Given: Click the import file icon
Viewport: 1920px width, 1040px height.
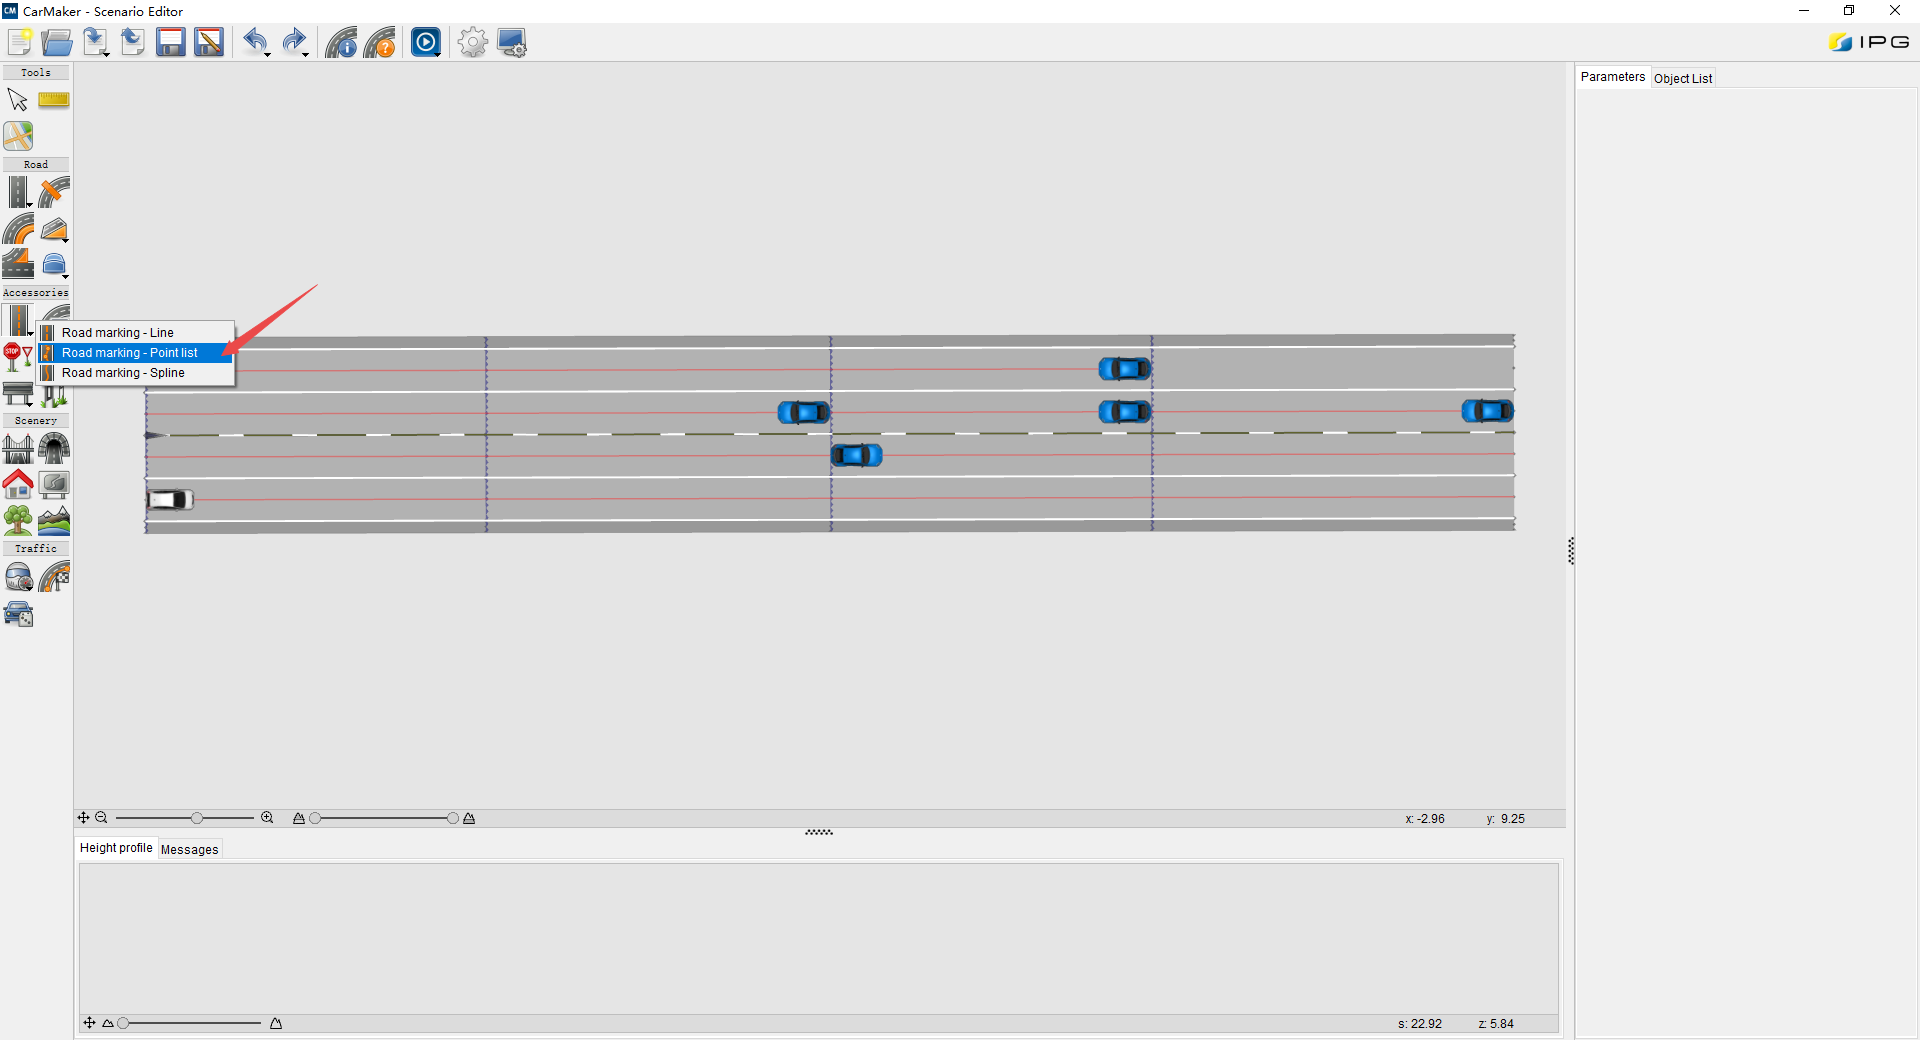Looking at the screenshot, I should coord(94,42).
